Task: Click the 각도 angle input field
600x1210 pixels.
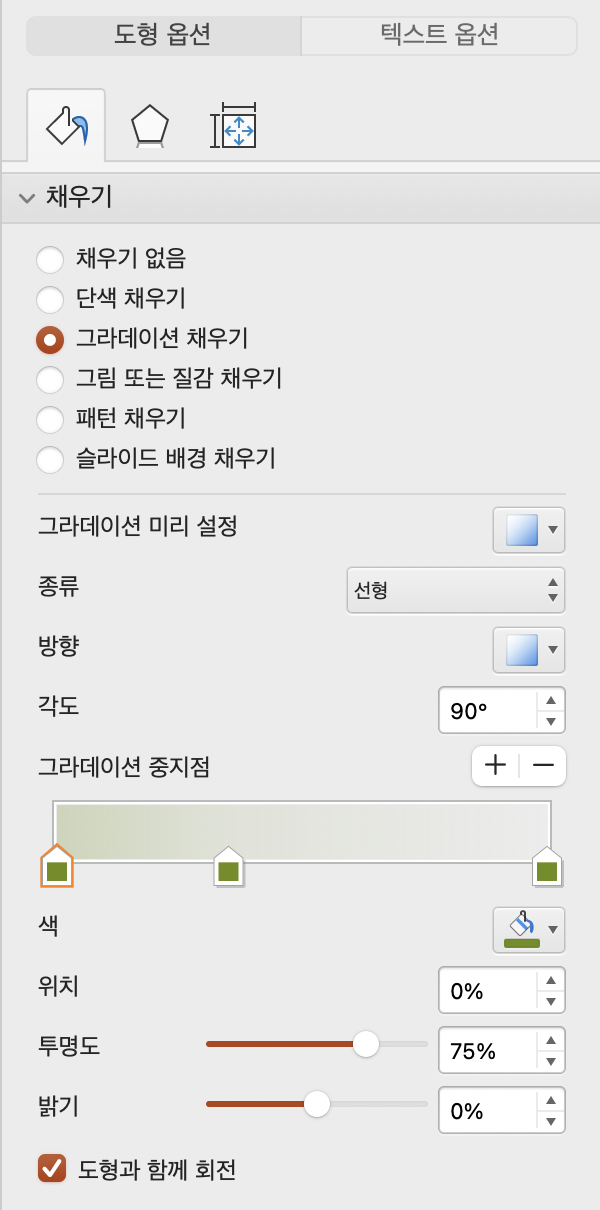Action: pos(487,711)
